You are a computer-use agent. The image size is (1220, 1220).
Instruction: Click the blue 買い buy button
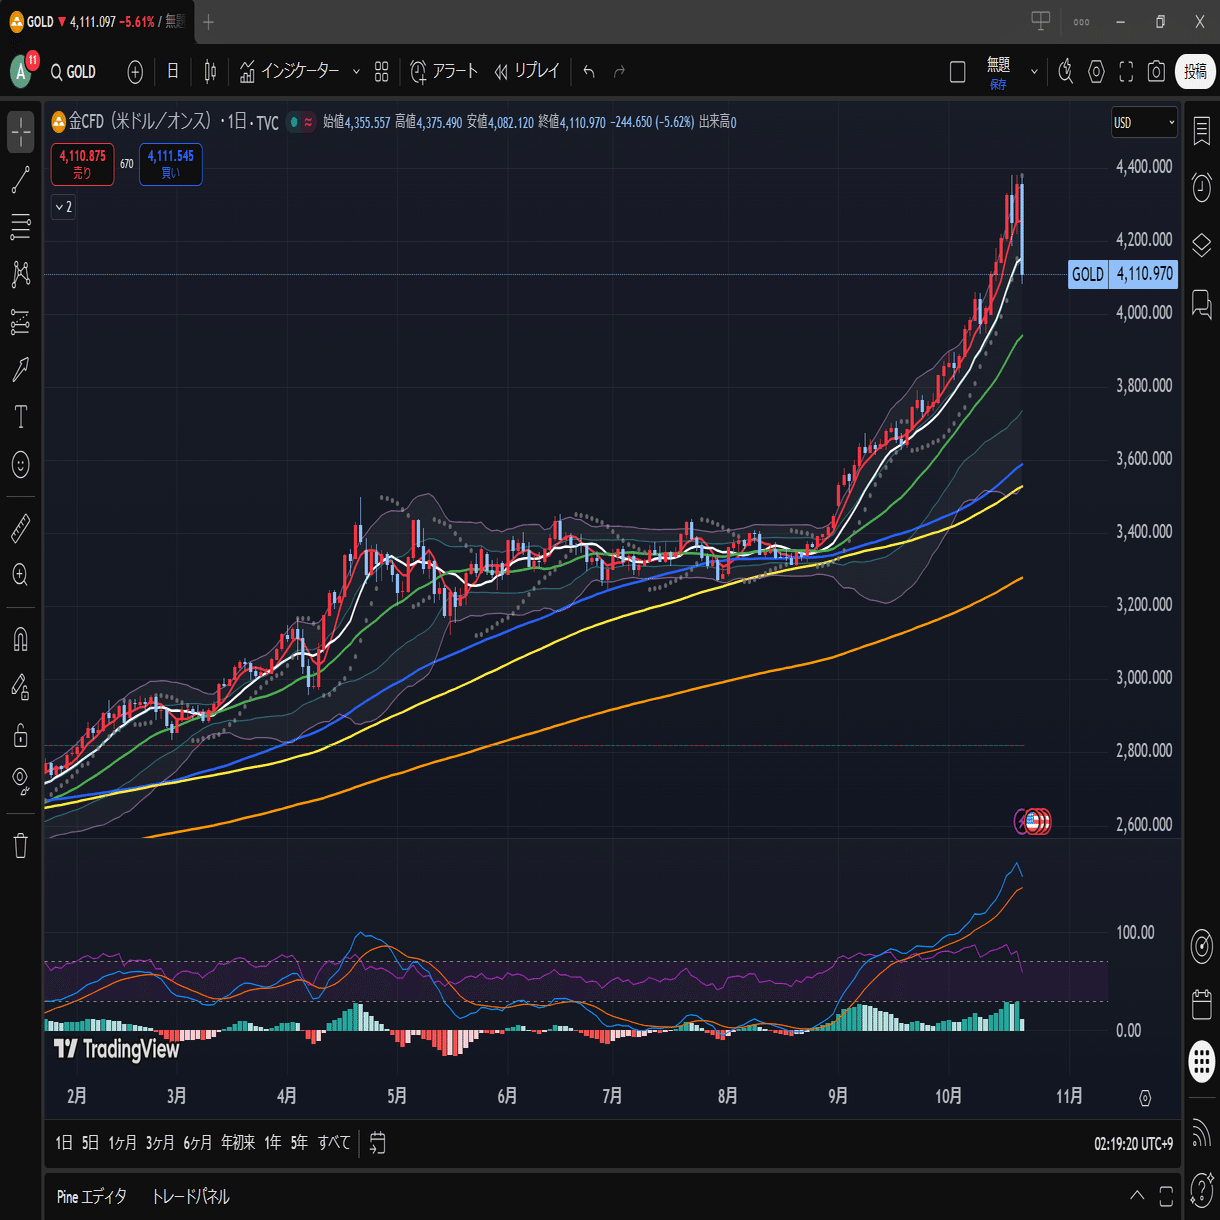171,165
